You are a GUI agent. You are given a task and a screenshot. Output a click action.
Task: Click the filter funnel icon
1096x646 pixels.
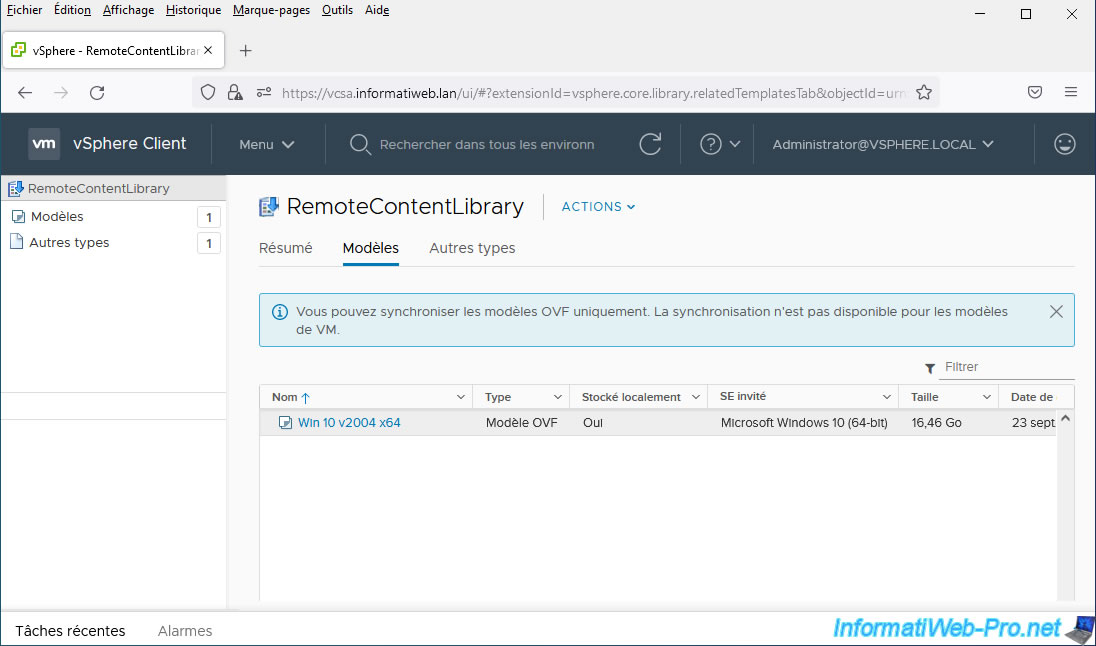point(930,368)
